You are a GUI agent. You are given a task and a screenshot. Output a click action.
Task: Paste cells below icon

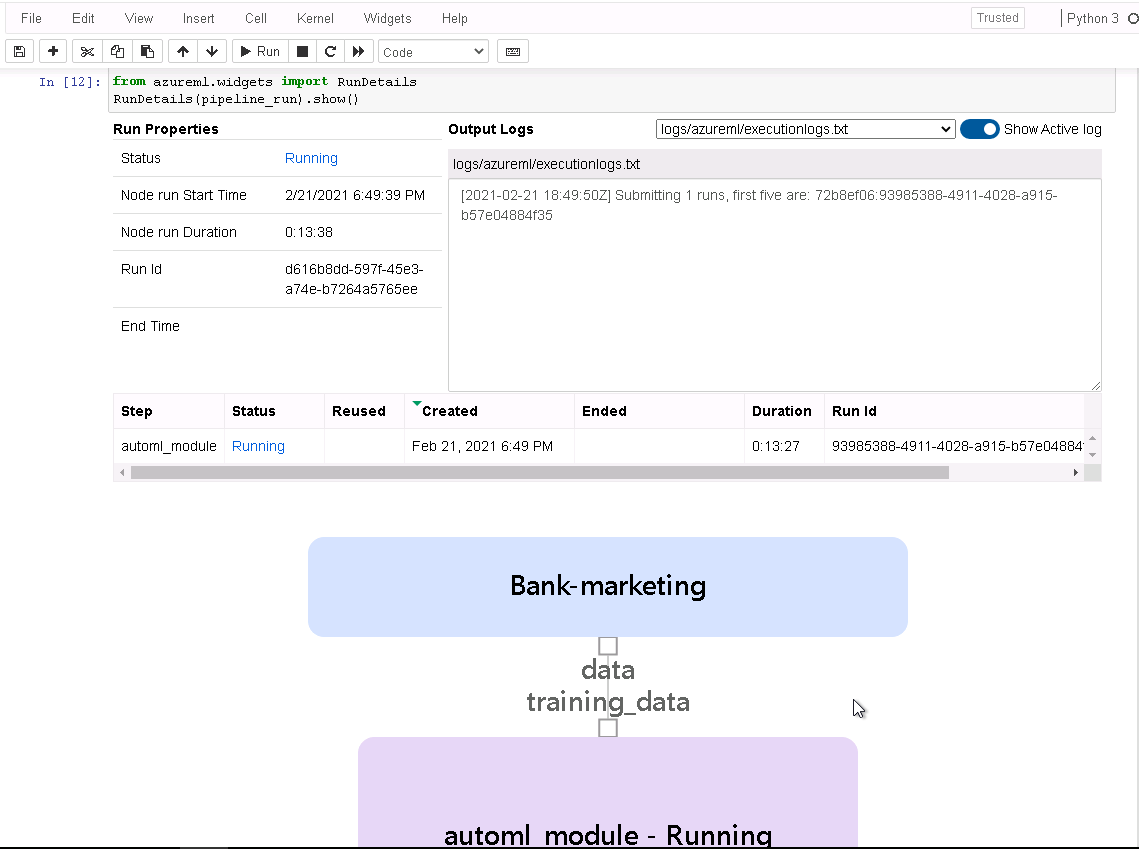(x=147, y=52)
